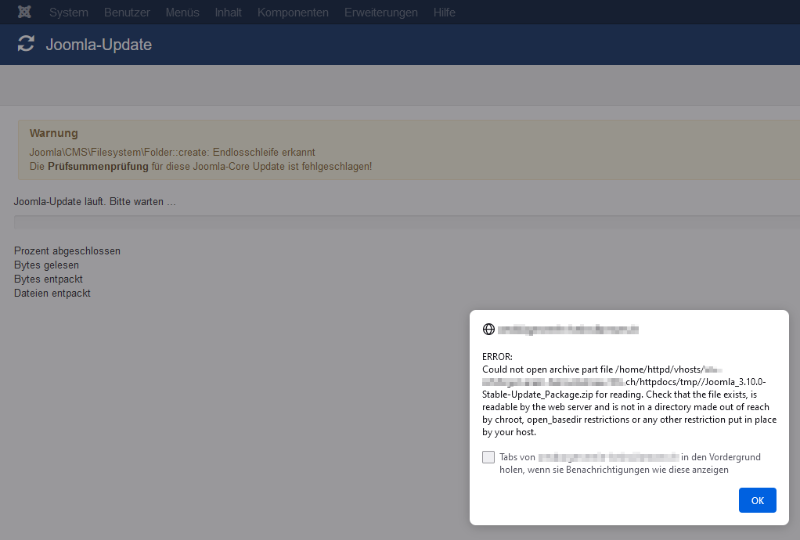The image size is (800, 540).
Task: Confirm the error dialog with OK
Action: 757,500
